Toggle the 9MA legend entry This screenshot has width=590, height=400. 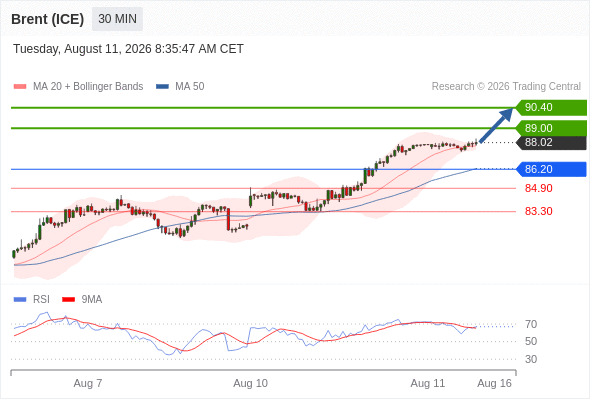click(x=82, y=300)
